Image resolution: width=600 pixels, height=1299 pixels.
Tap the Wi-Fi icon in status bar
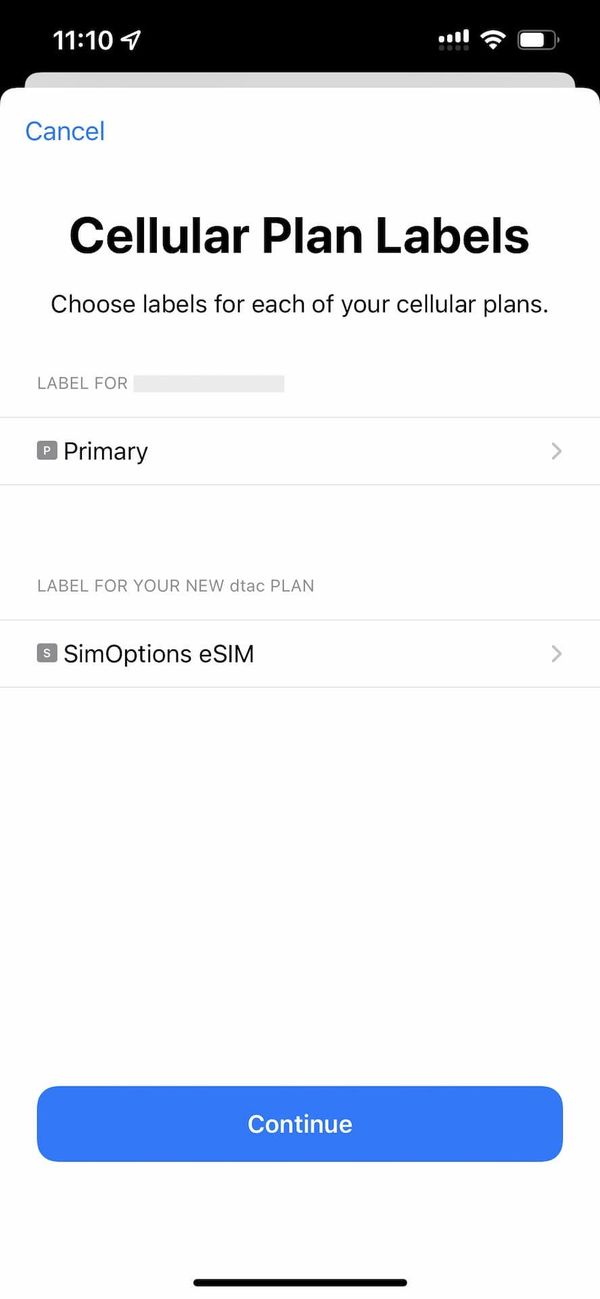pyautogui.click(x=493, y=39)
